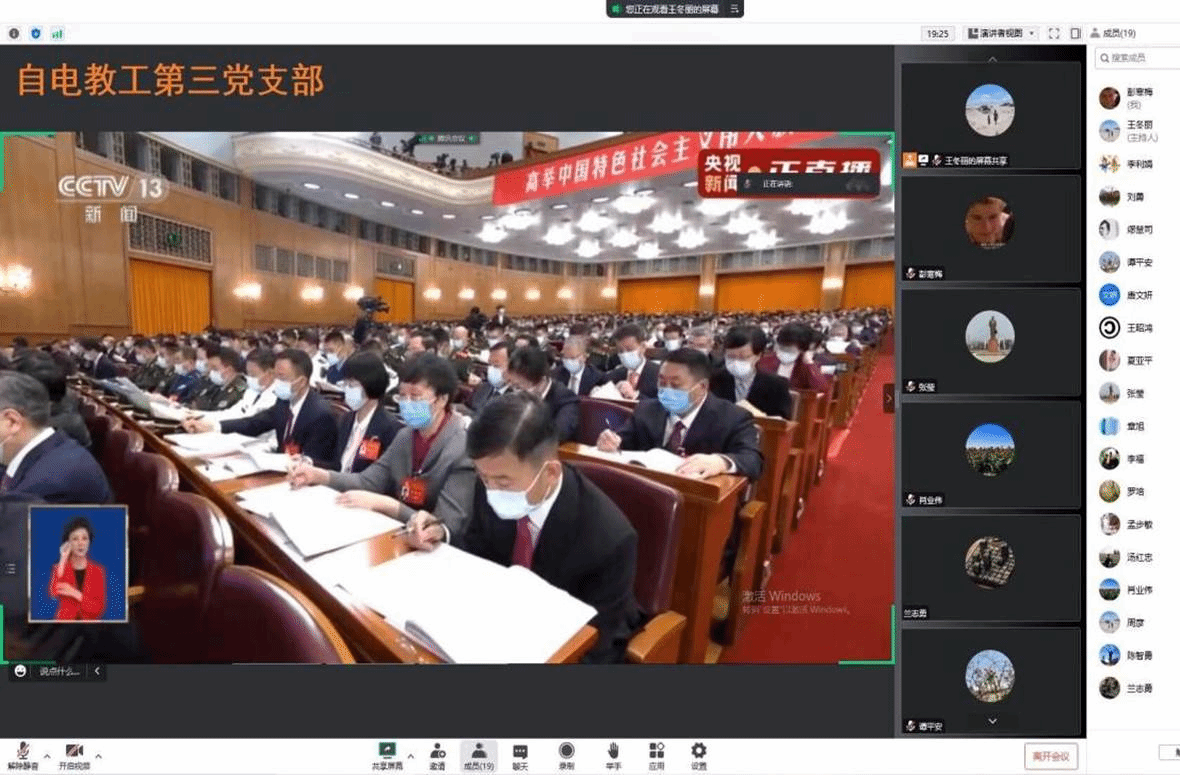Open the Chat panel
Screen dimensions: 1180x775
pos(520,753)
